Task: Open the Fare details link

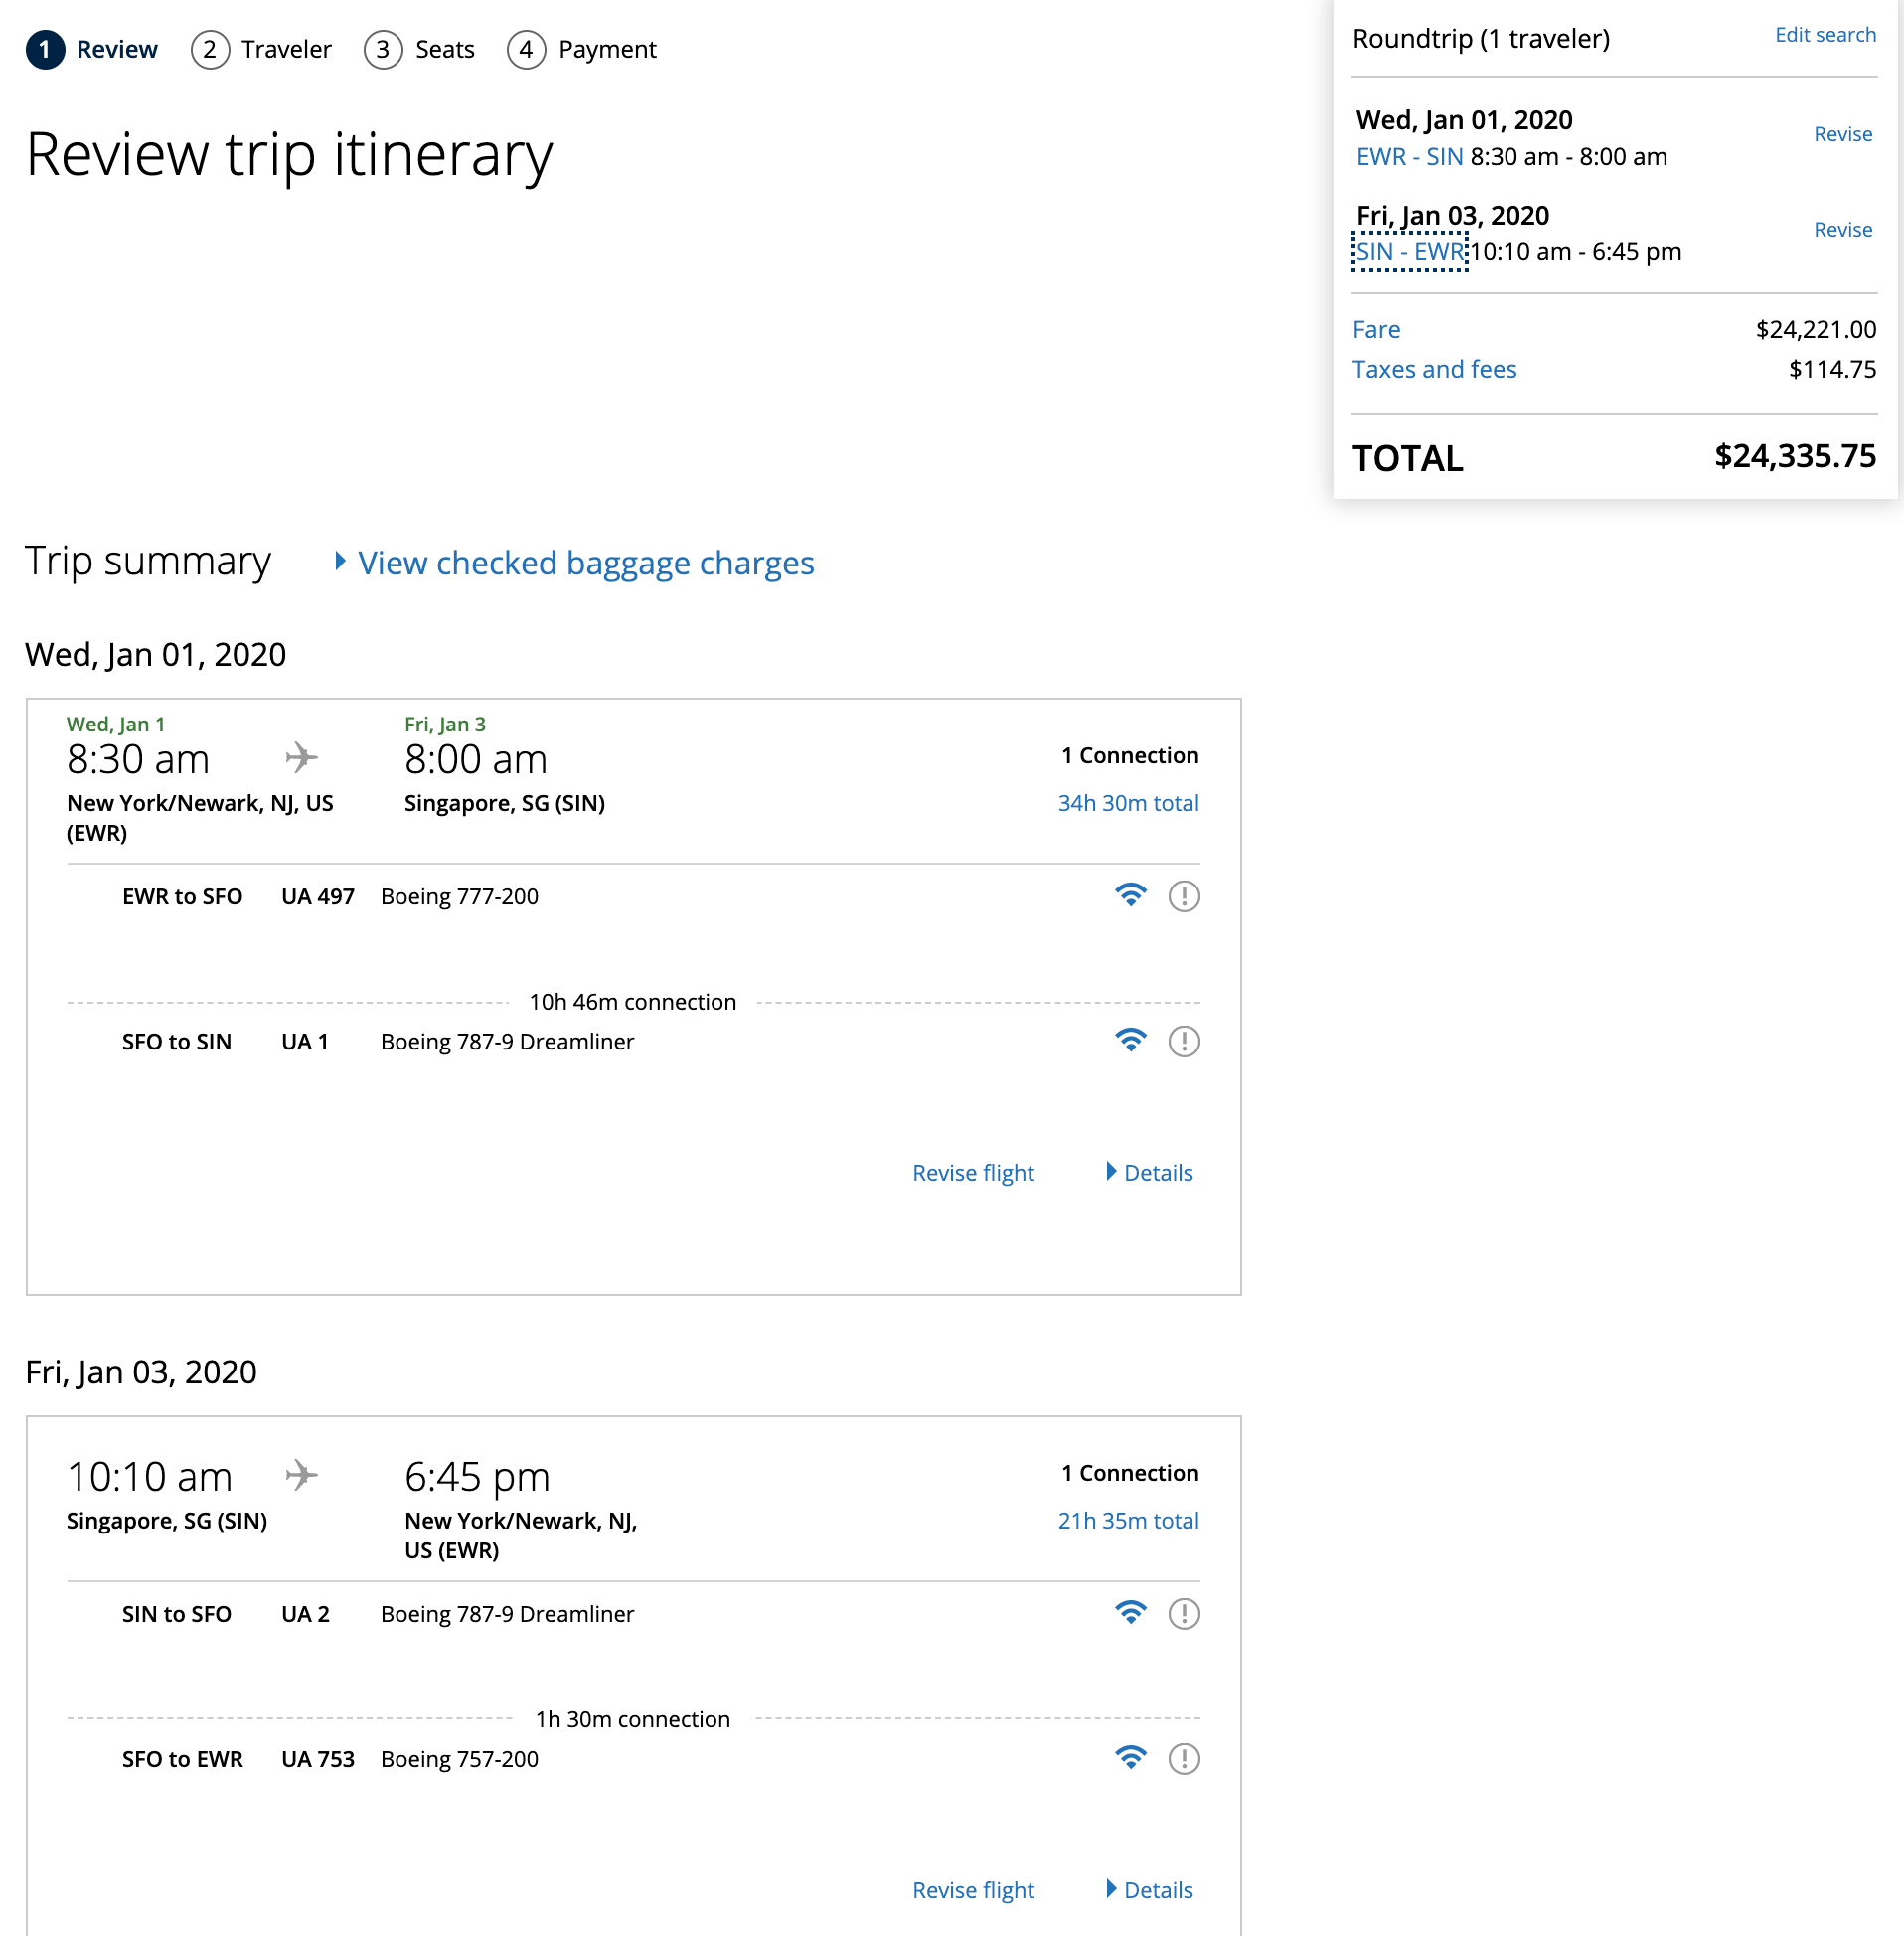Action: [x=1375, y=329]
